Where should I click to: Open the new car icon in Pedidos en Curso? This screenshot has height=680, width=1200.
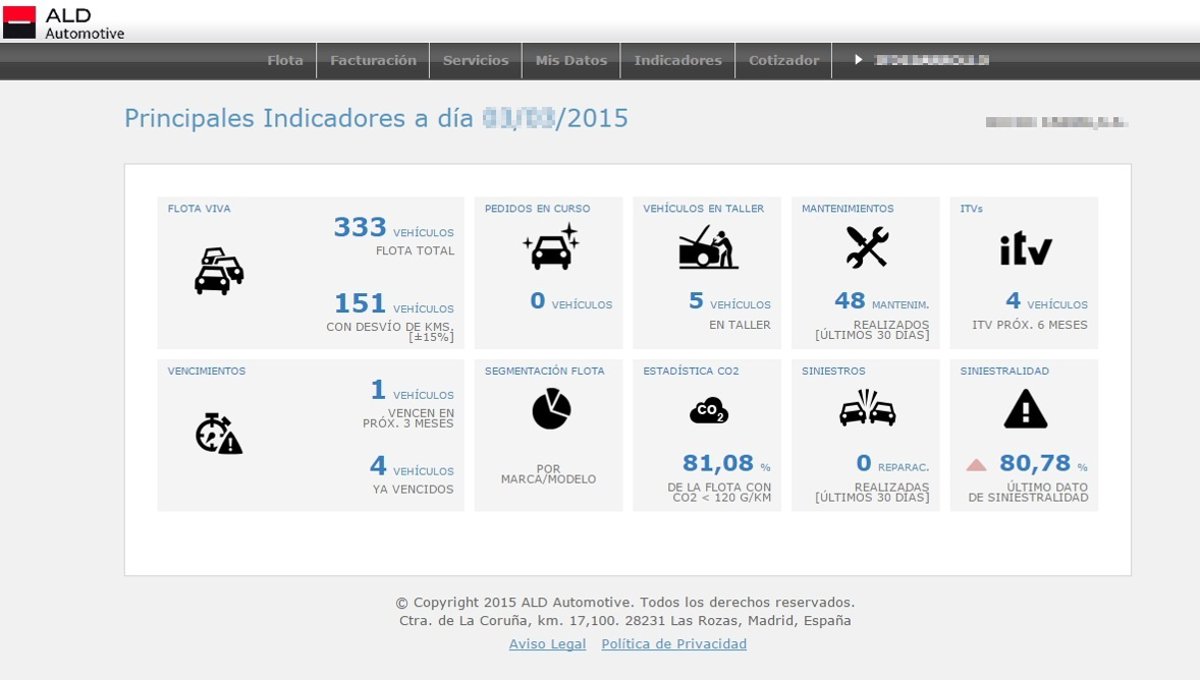pyautogui.click(x=550, y=247)
